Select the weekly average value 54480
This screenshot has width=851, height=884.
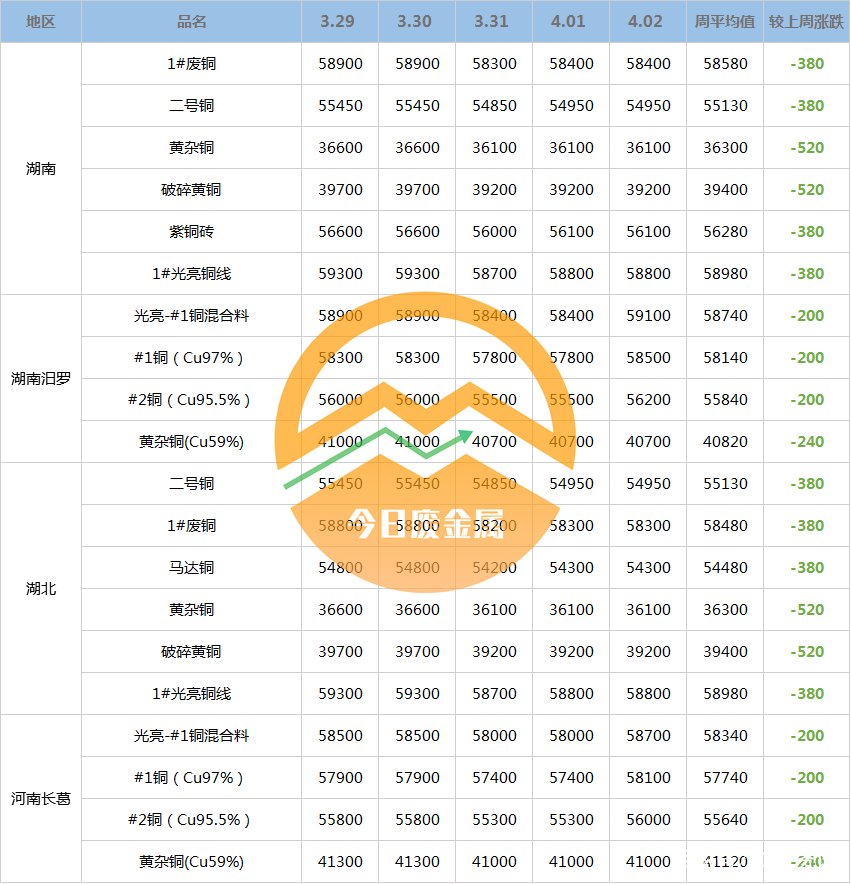click(725, 567)
